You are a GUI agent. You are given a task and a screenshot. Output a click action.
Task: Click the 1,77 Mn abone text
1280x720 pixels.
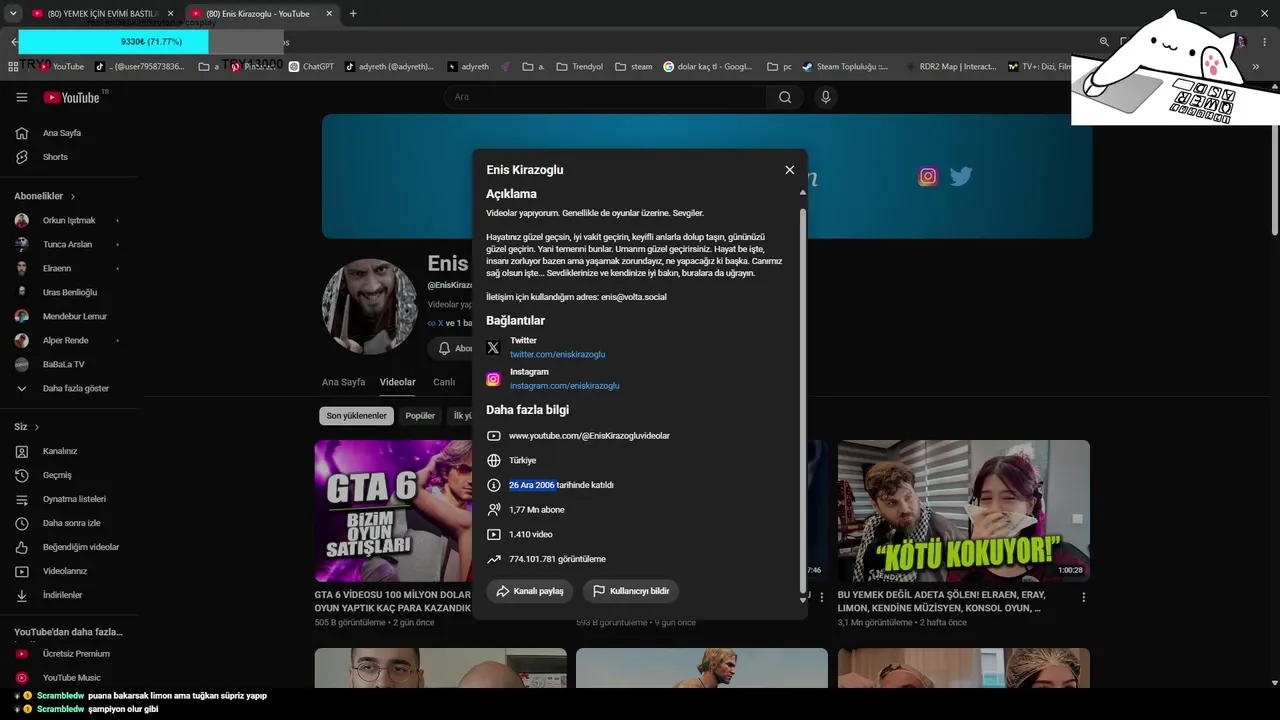point(537,510)
